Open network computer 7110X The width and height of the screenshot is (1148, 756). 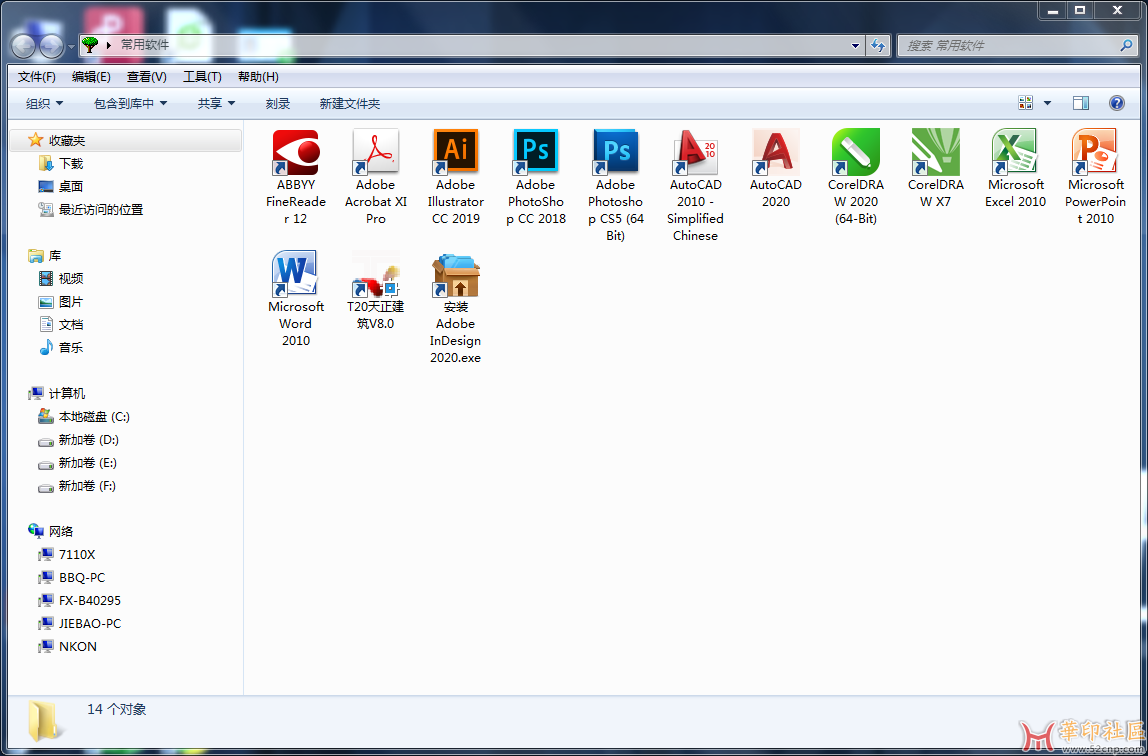pyautogui.click(x=77, y=554)
